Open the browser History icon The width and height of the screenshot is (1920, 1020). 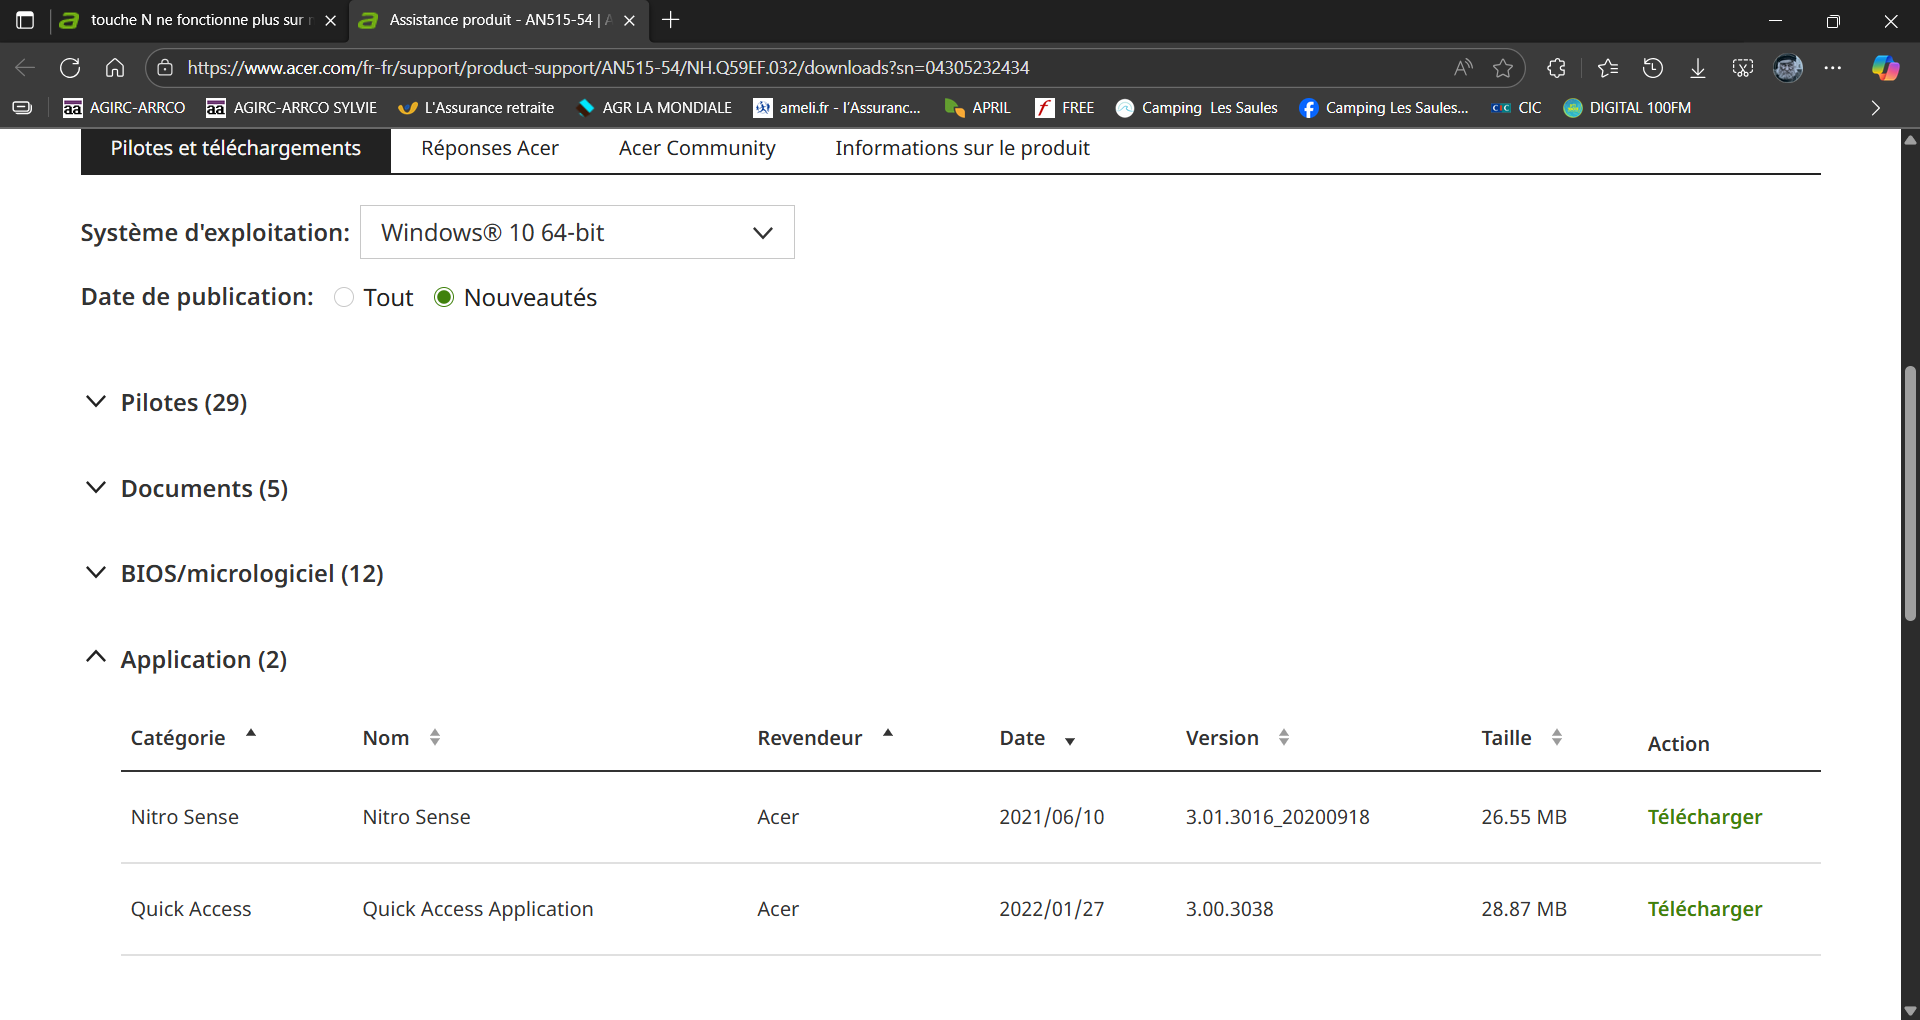1653,68
